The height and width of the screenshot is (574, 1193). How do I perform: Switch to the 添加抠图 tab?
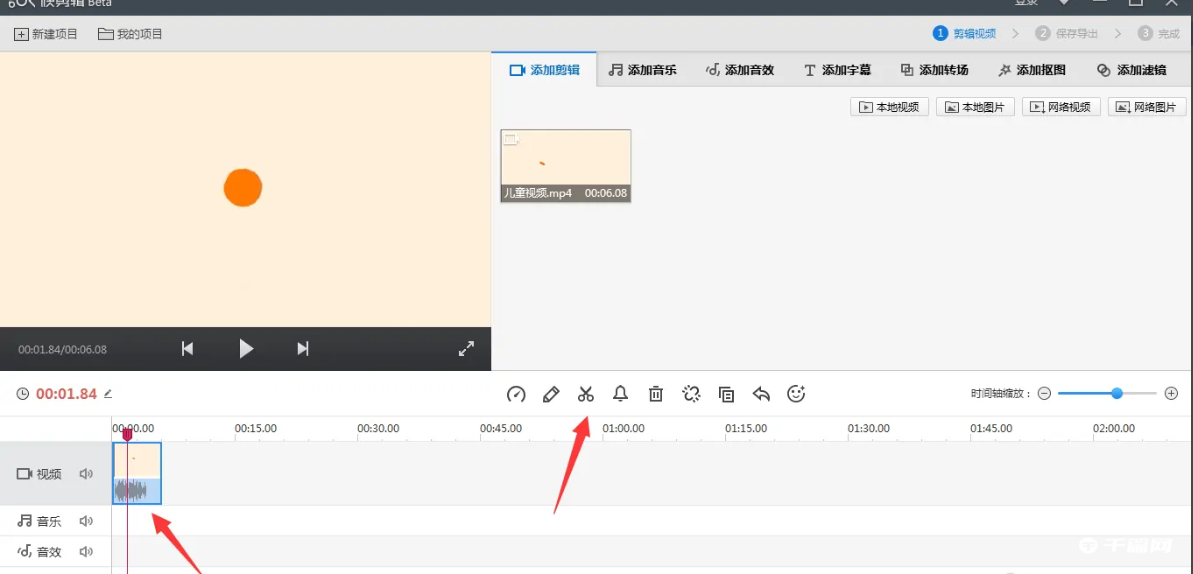click(1032, 70)
